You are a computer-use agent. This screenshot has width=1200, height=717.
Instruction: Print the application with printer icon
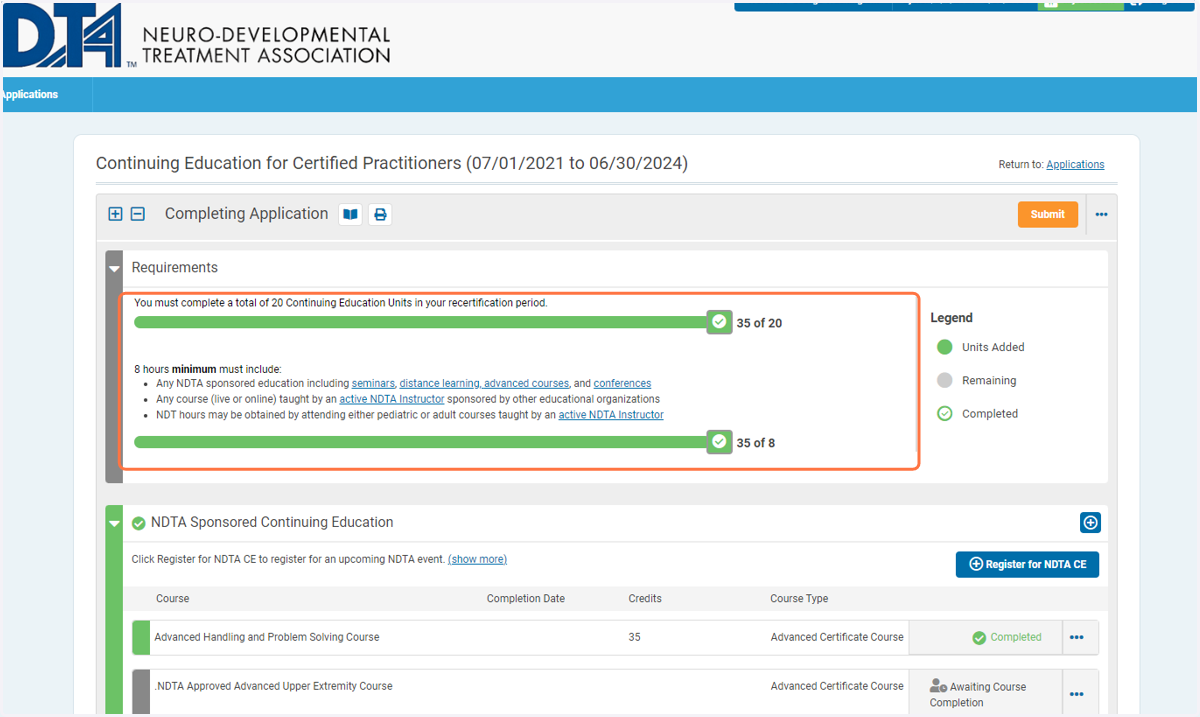tap(380, 214)
